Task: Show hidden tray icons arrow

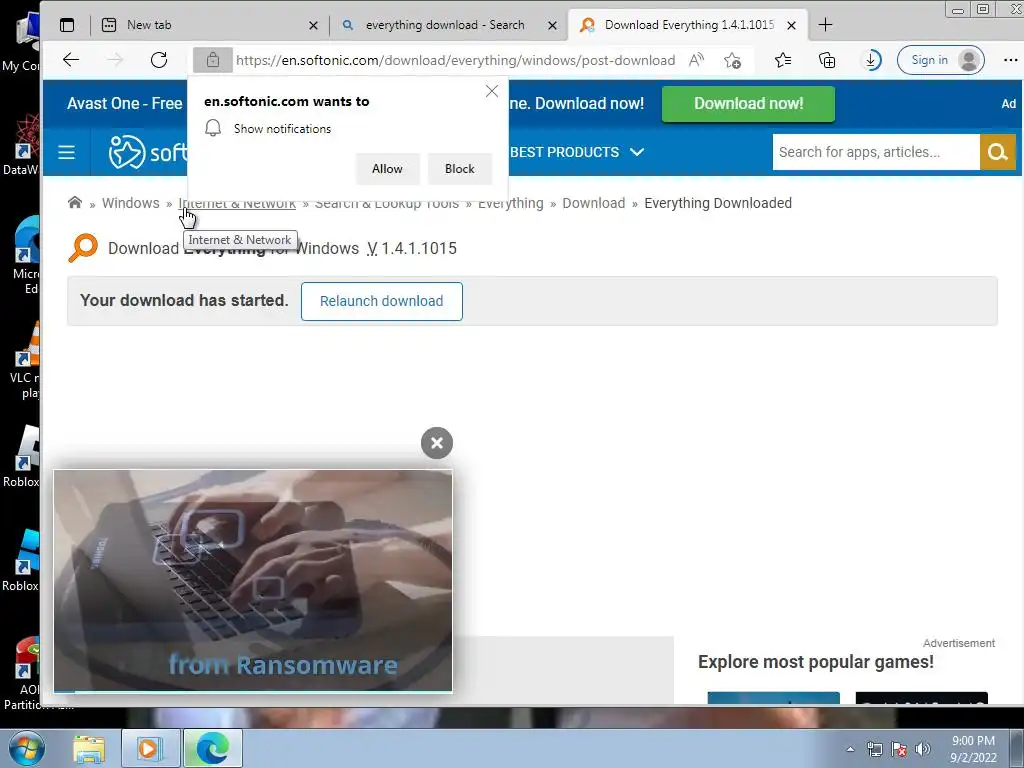Action: pyautogui.click(x=850, y=749)
